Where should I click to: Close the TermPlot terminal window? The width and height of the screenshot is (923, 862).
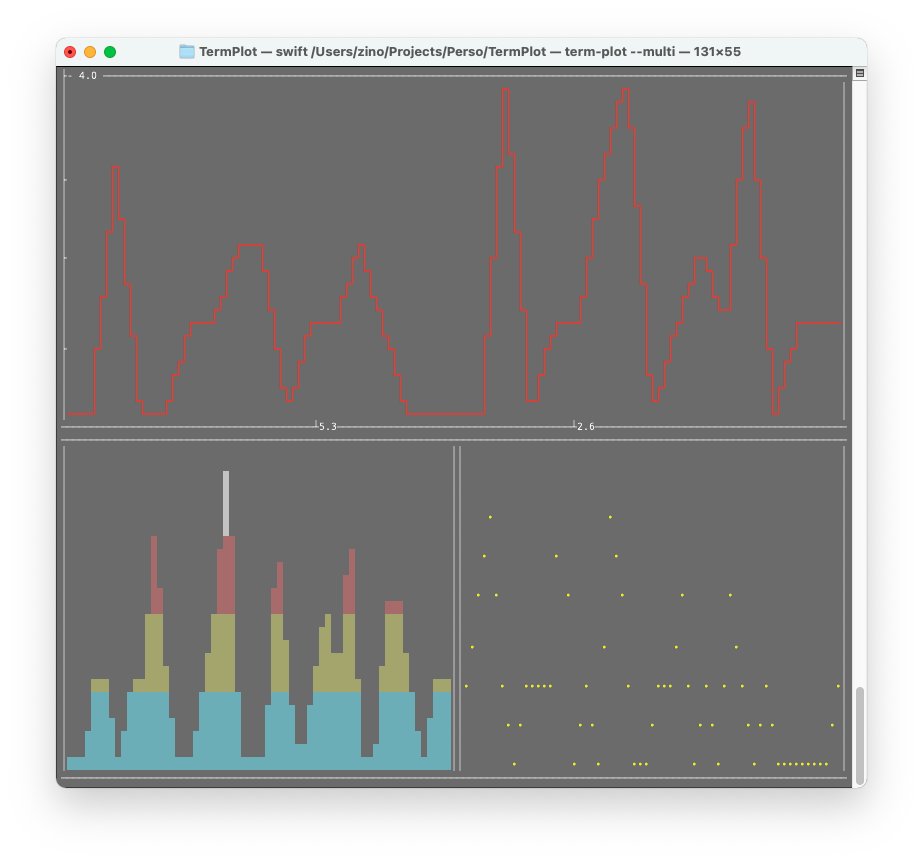(70, 52)
